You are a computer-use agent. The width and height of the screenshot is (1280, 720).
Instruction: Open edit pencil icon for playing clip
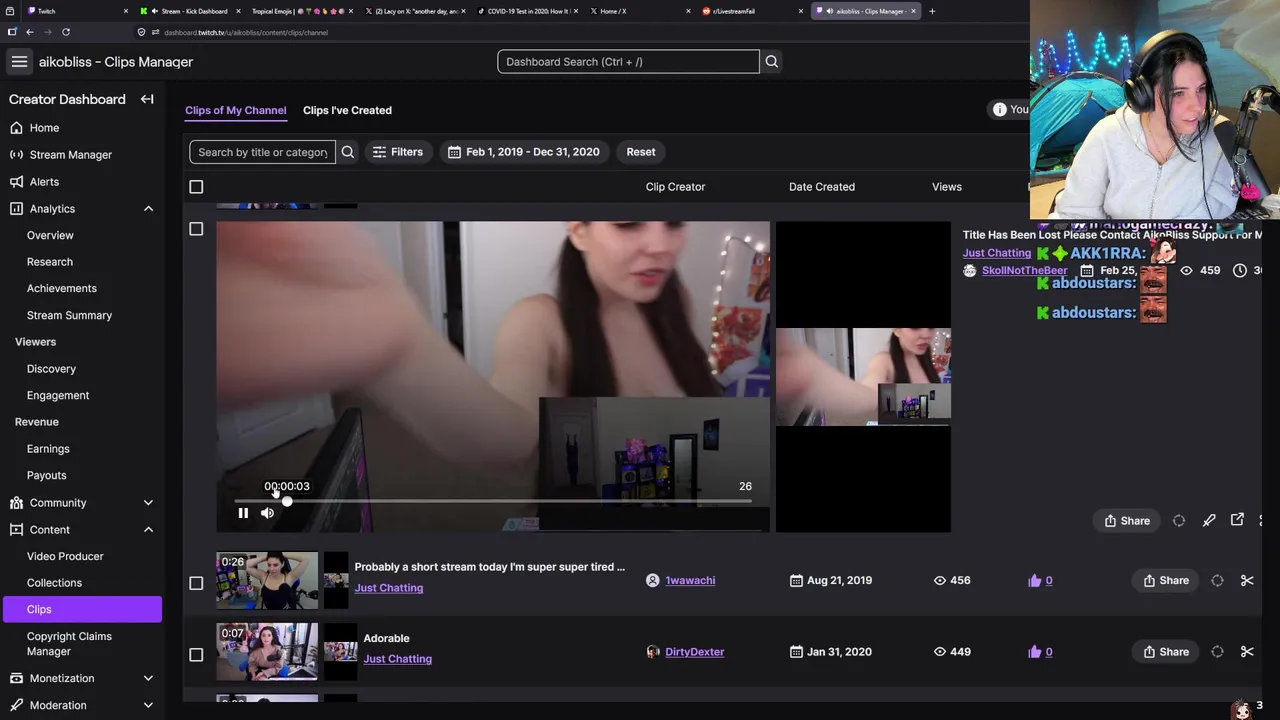click(x=1209, y=520)
